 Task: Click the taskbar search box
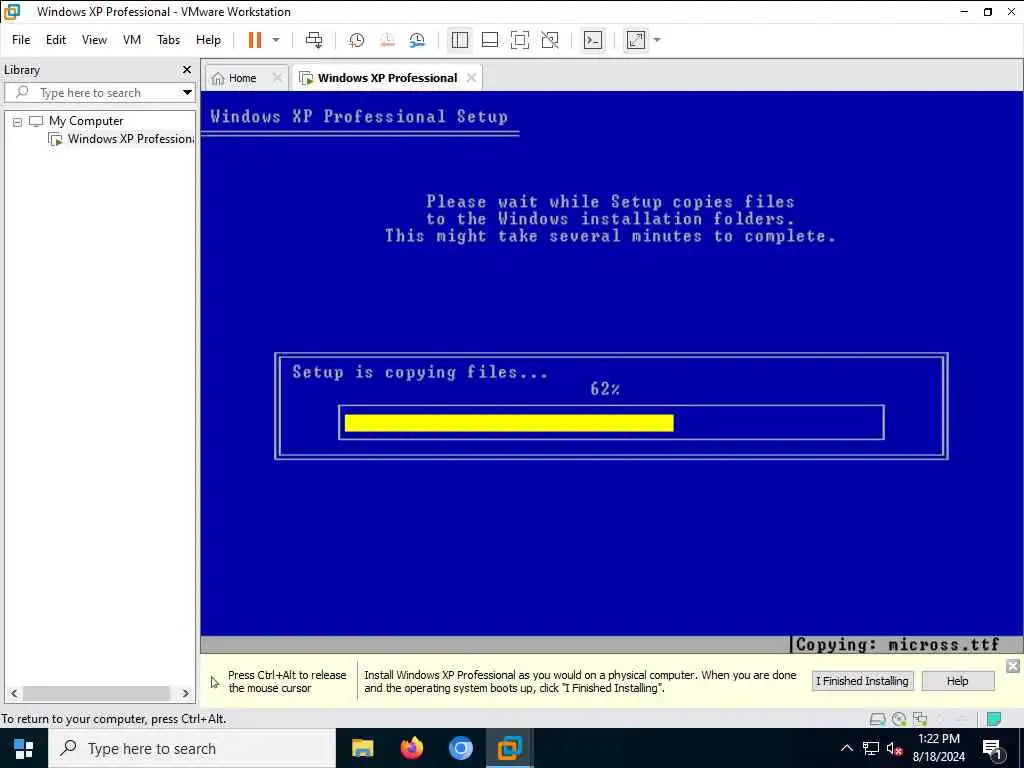pos(192,748)
